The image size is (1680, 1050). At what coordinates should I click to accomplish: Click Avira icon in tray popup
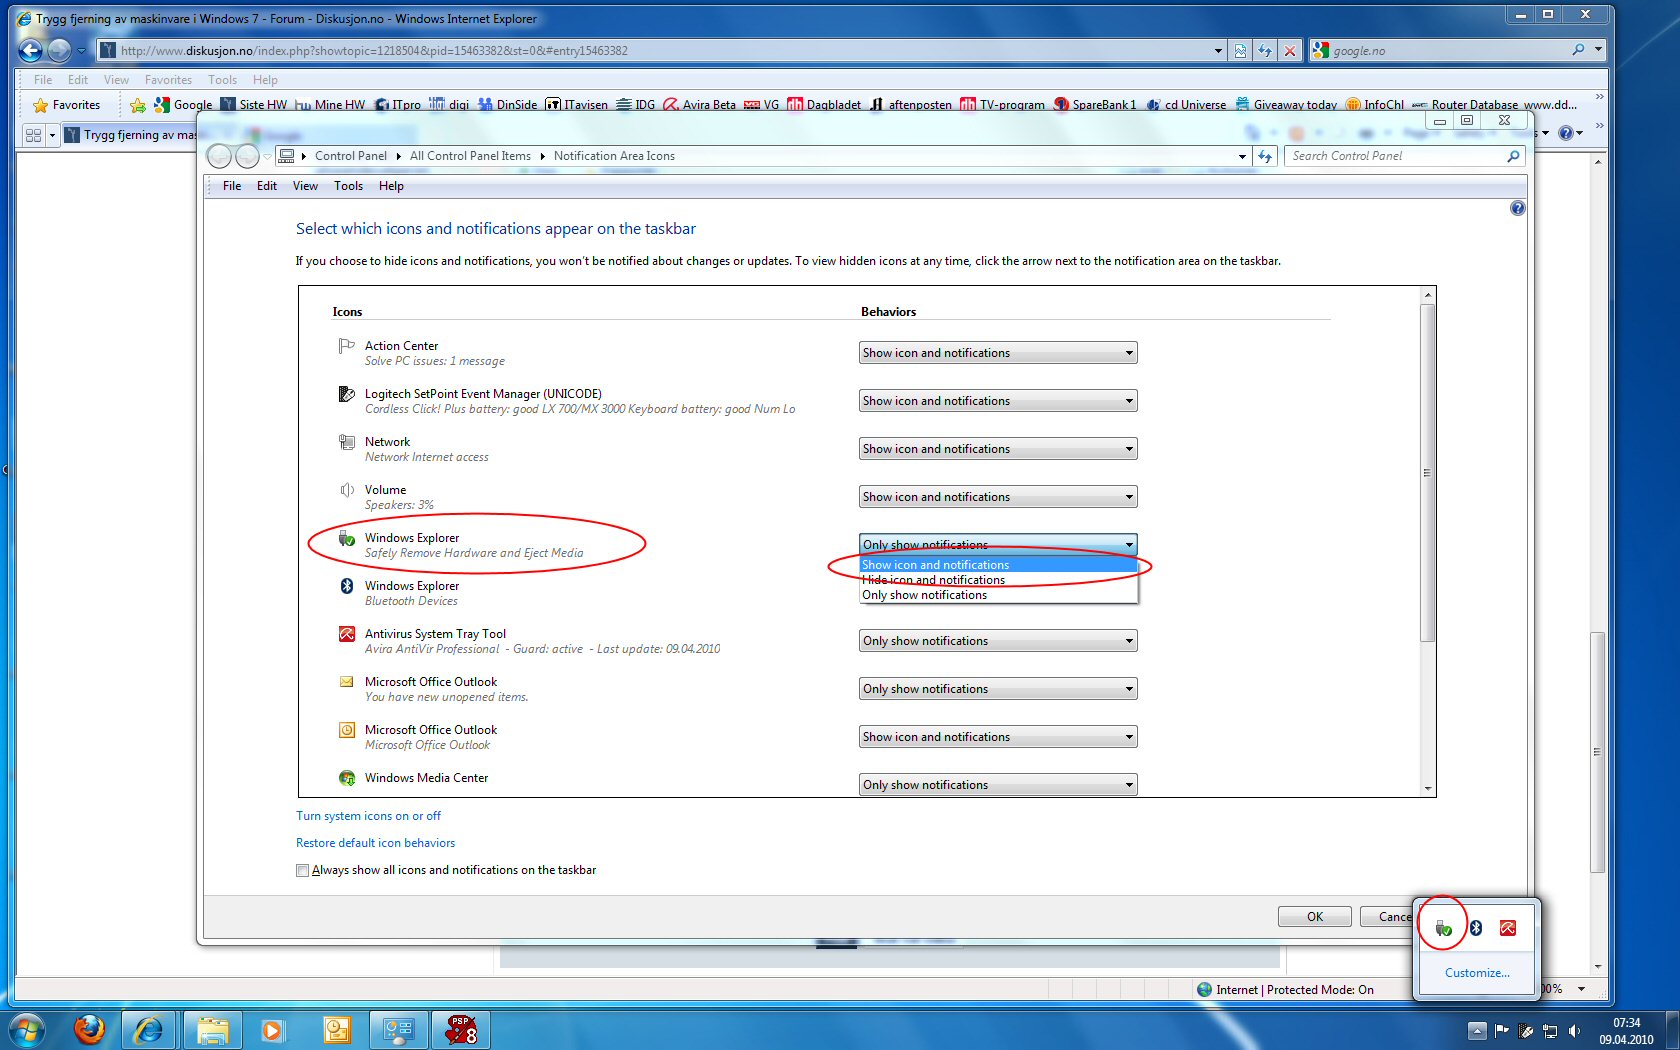pos(1508,928)
